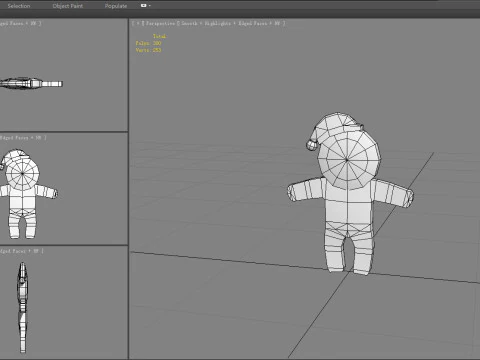Open the Selection ribbon tab
Viewport: 480px width, 360px height.
19,6
